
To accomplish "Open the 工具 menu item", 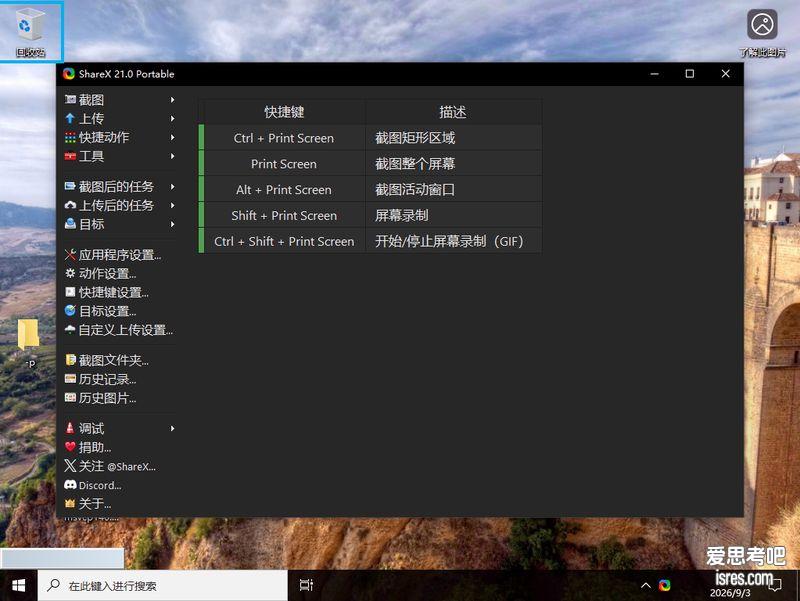I will point(120,156).
